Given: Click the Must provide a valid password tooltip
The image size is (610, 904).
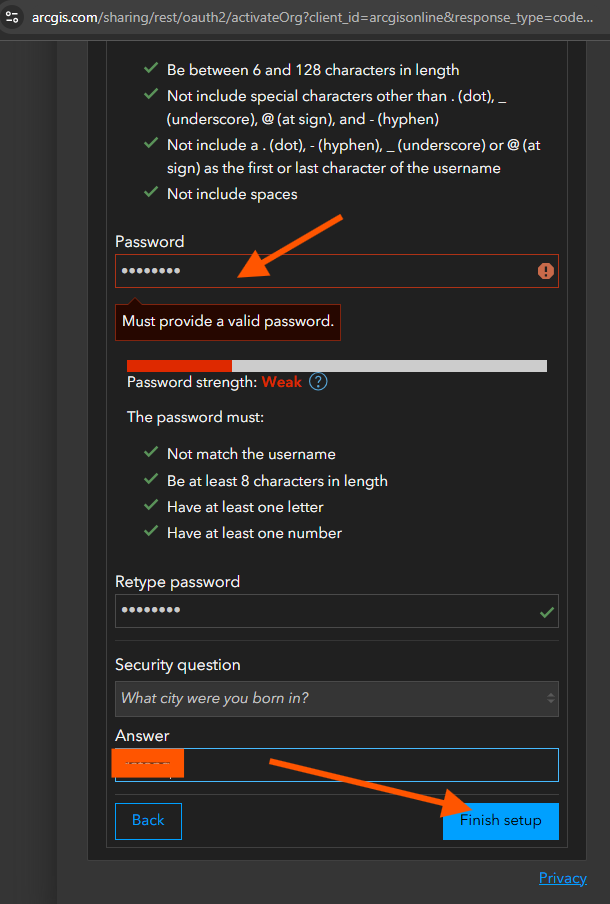Looking at the screenshot, I should coord(228,322).
